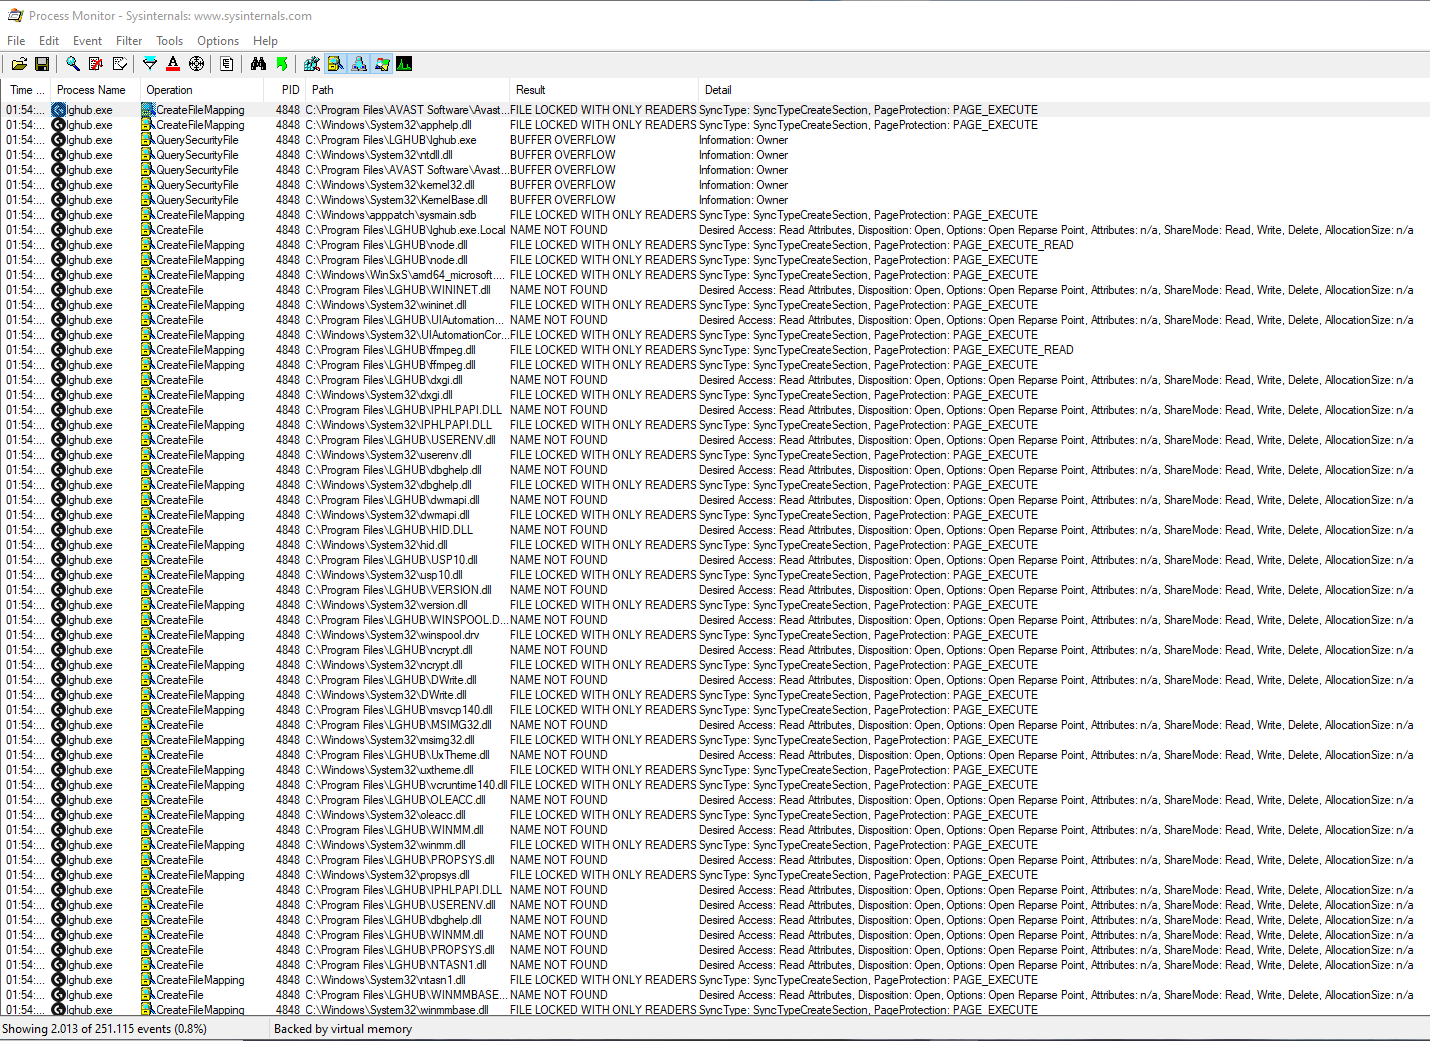Click 'Backed by virtual memory' status bar text
The width and height of the screenshot is (1430, 1041).
pos(343,1029)
